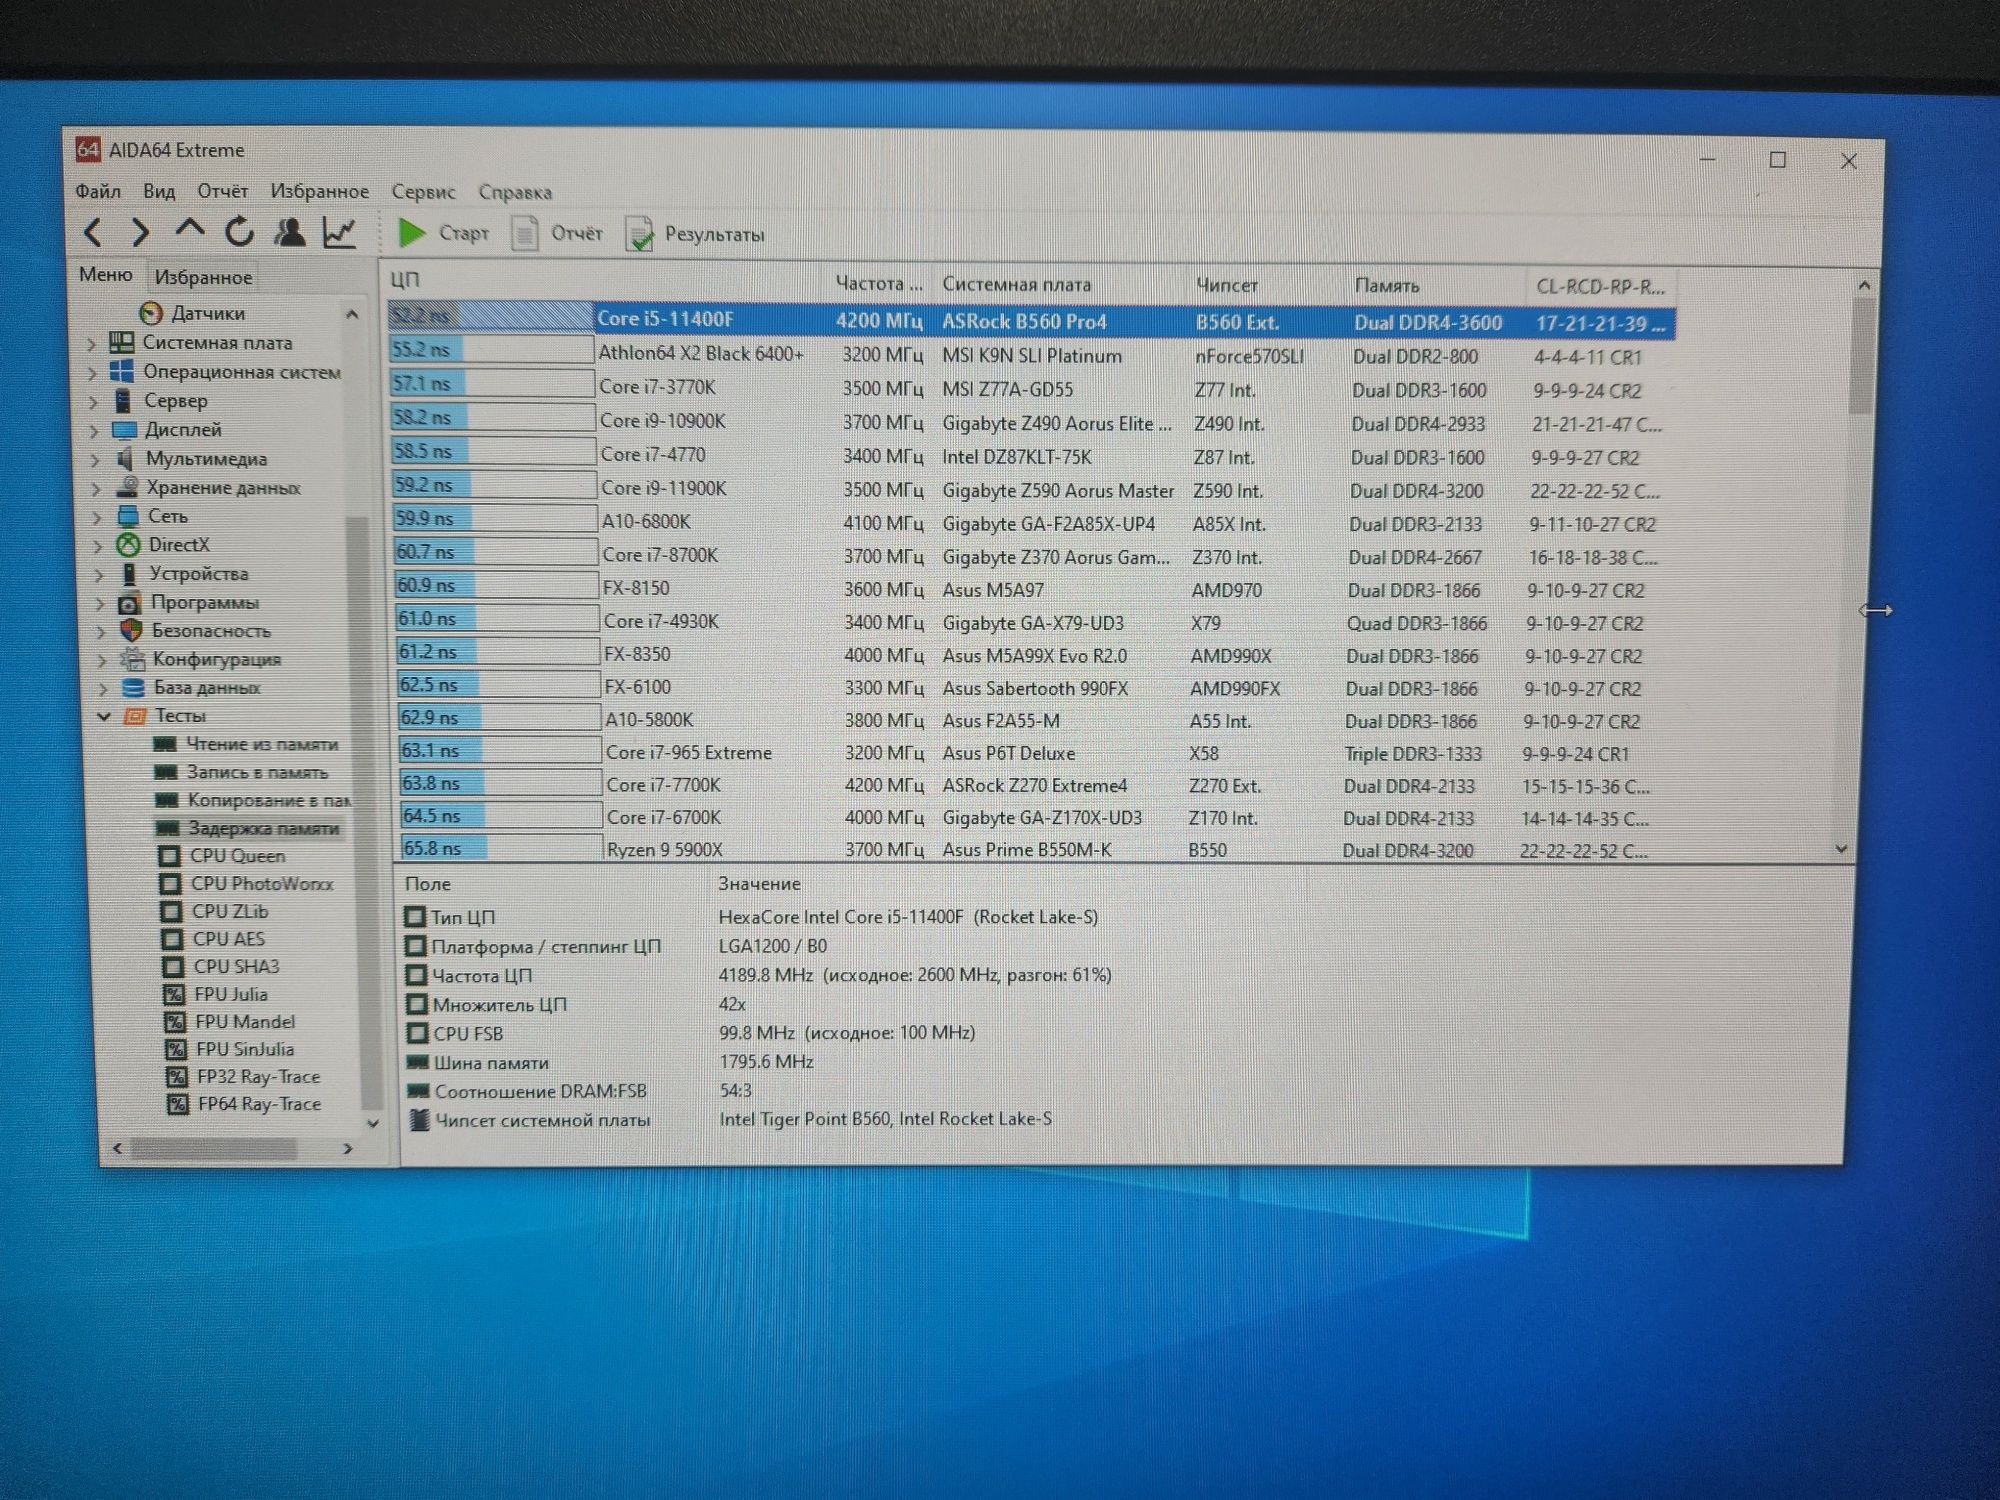Click the Безопасность shield icon
Screen dimensions: 2000x1500
tap(130, 631)
